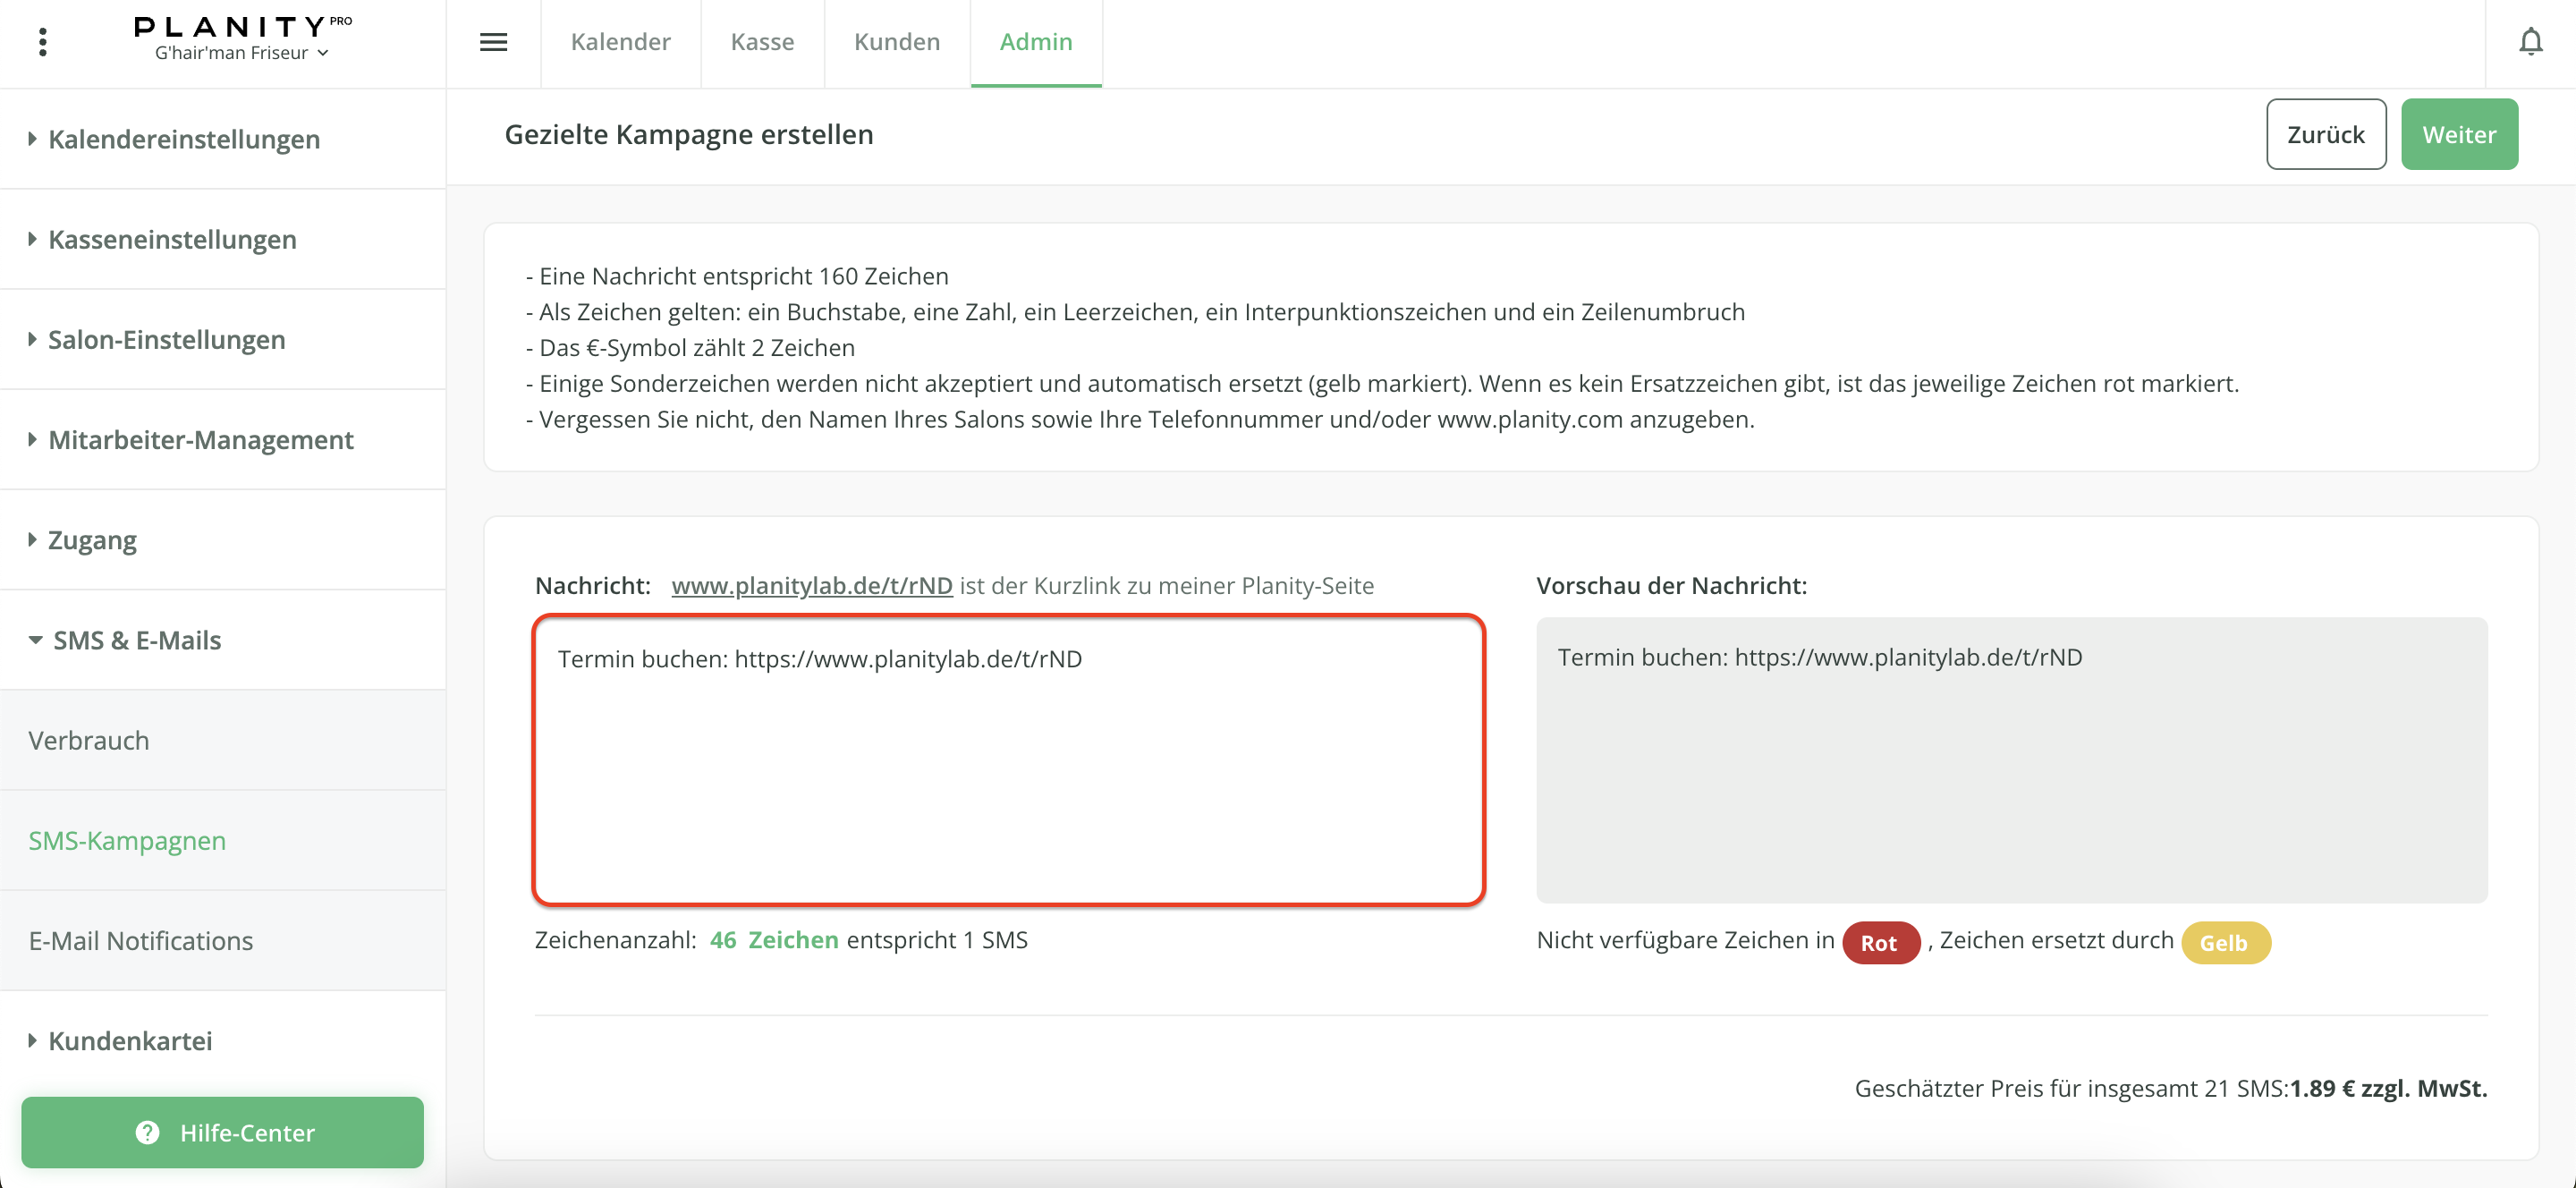Screen dimensions: 2576x1188
Task: Click the Zurück button
Action: (x=2325, y=134)
